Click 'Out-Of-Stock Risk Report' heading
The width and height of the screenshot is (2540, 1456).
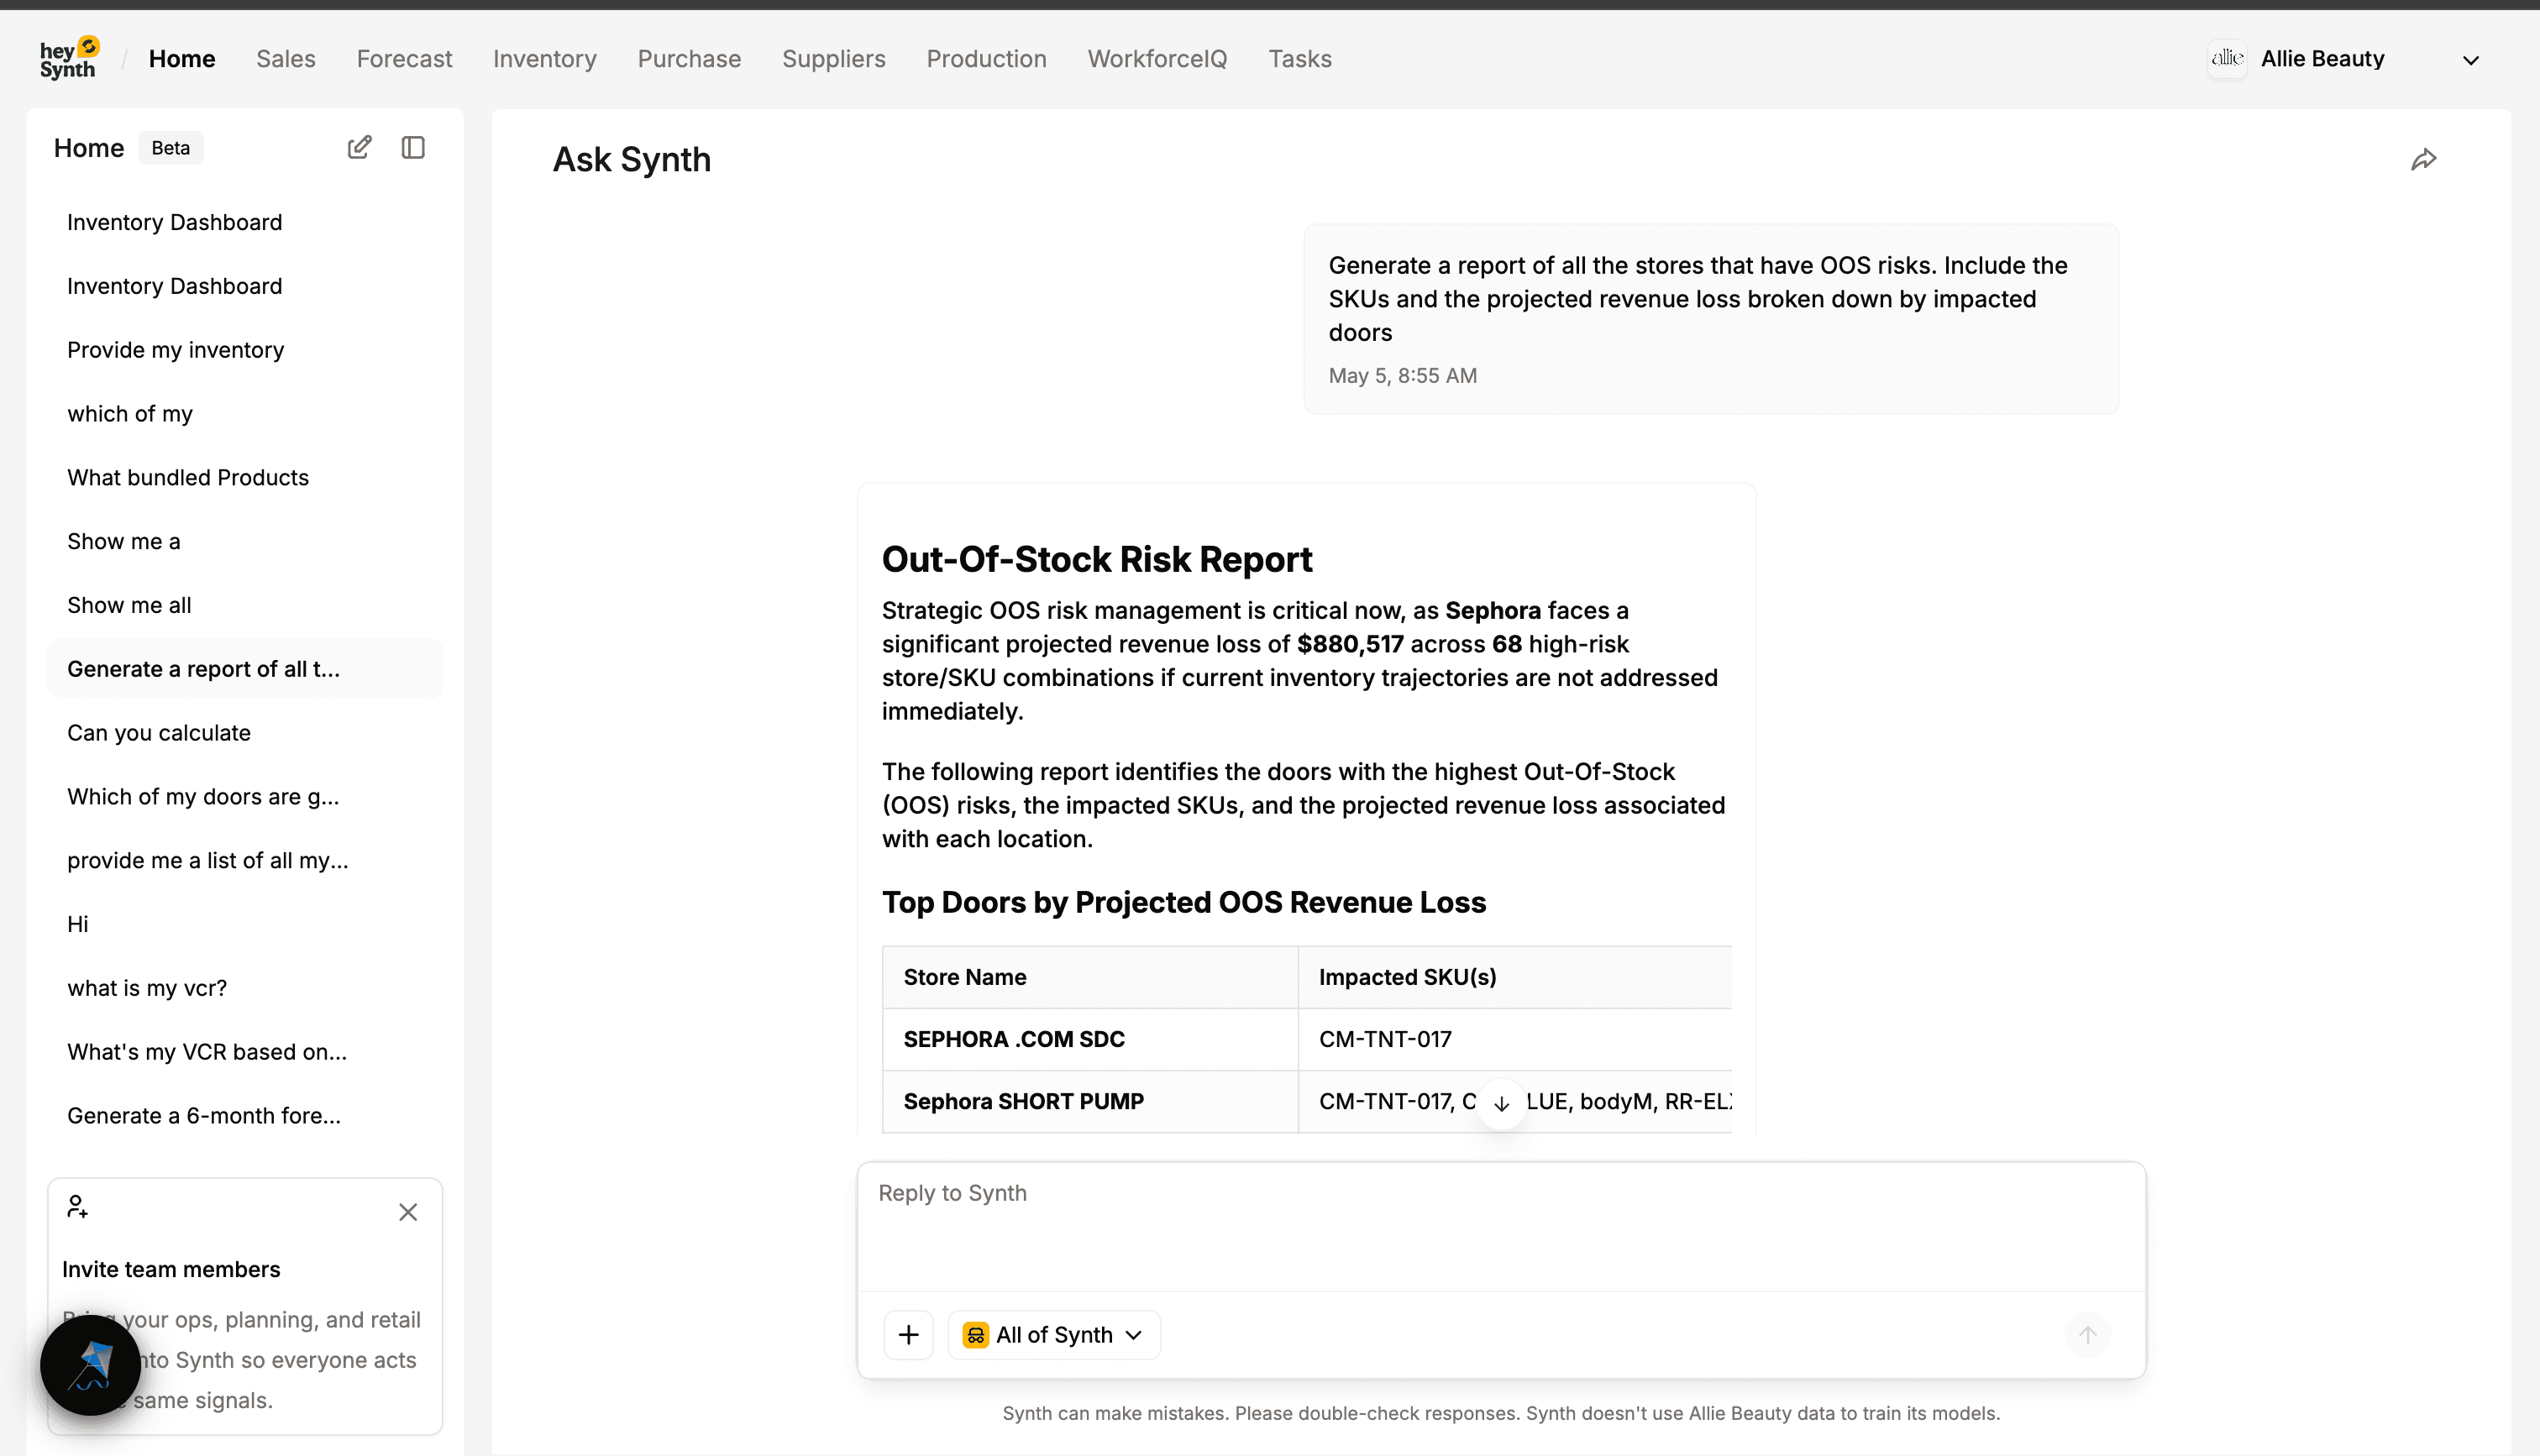(x=1096, y=559)
